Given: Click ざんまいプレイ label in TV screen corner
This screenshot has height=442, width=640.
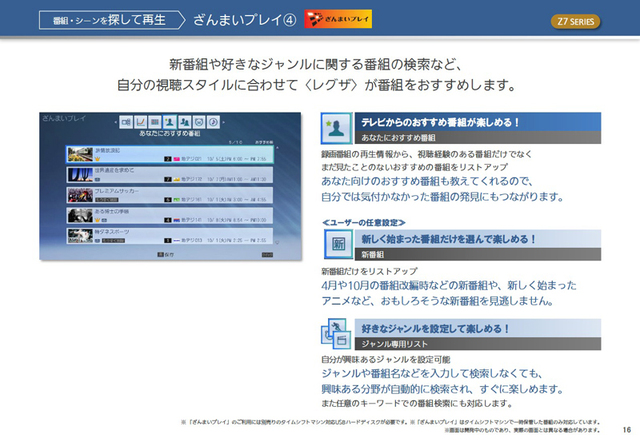Looking at the screenshot, I should pyautogui.click(x=64, y=118).
